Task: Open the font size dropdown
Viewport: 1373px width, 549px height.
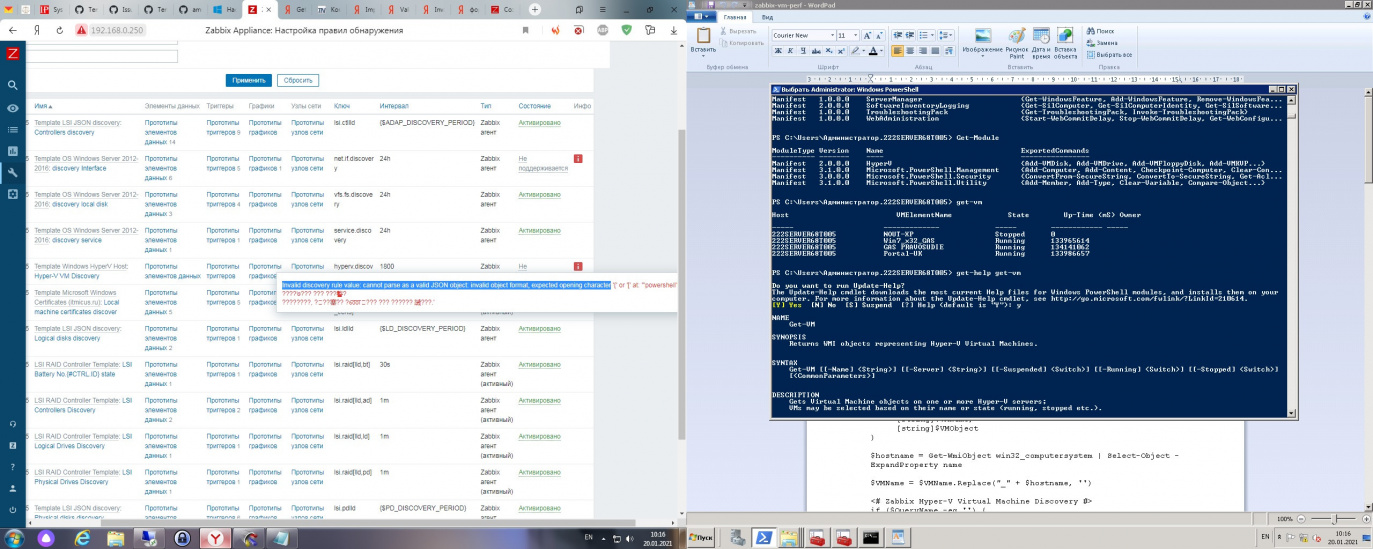Action: coord(855,35)
